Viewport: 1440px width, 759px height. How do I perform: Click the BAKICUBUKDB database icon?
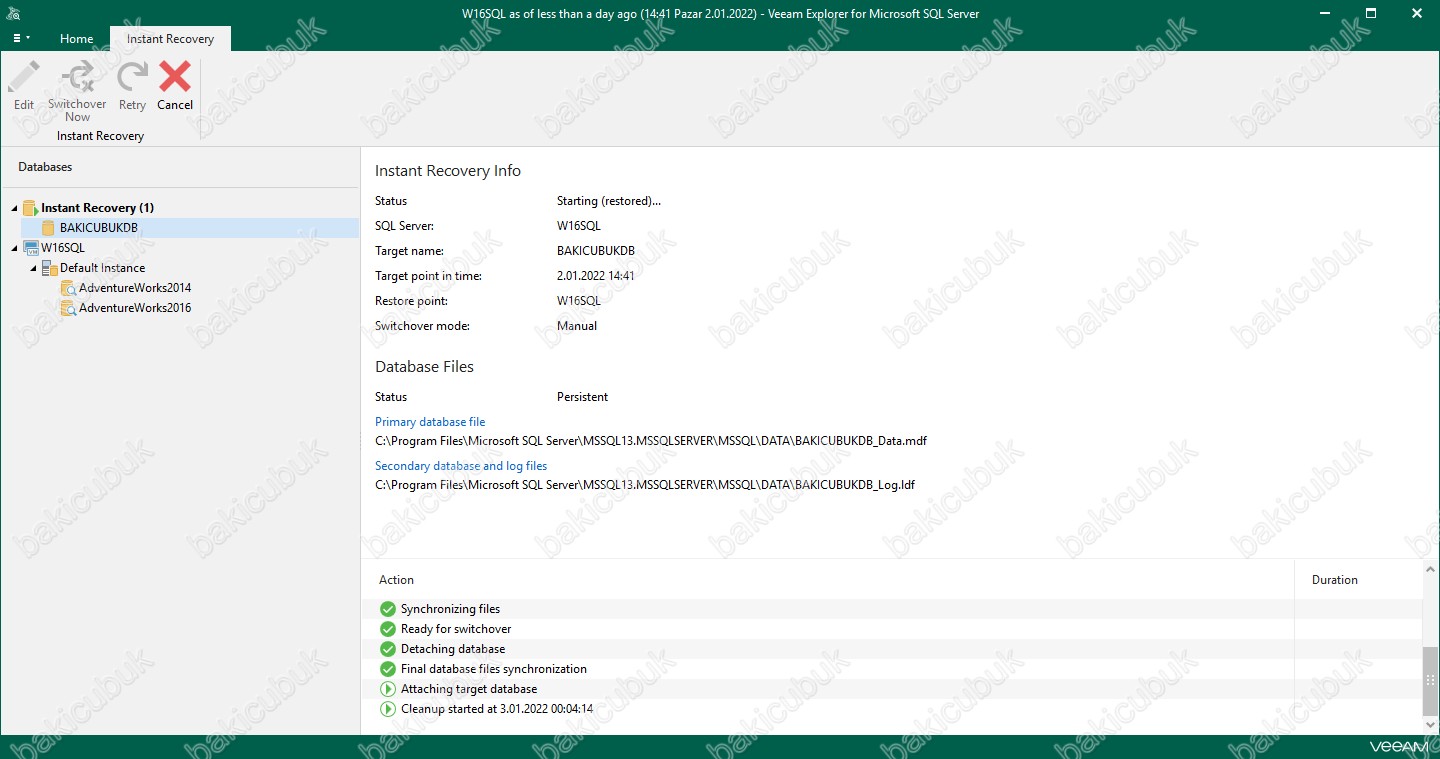click(48, 228)
